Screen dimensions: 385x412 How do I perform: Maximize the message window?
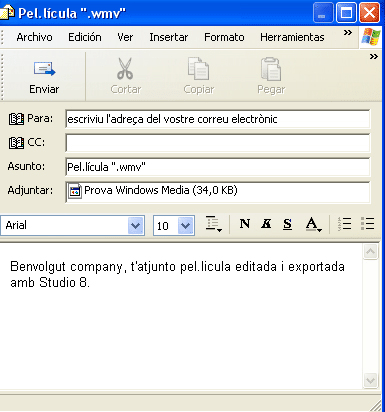tap(346, 13)
